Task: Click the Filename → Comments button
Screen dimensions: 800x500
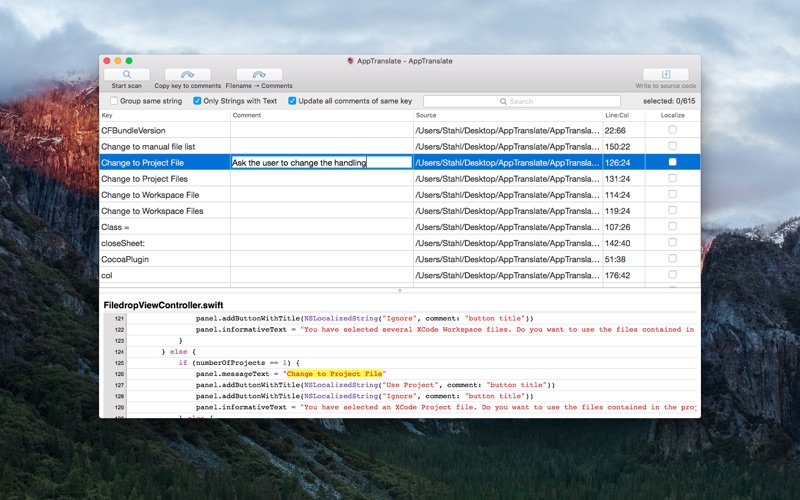Action: 259,74
